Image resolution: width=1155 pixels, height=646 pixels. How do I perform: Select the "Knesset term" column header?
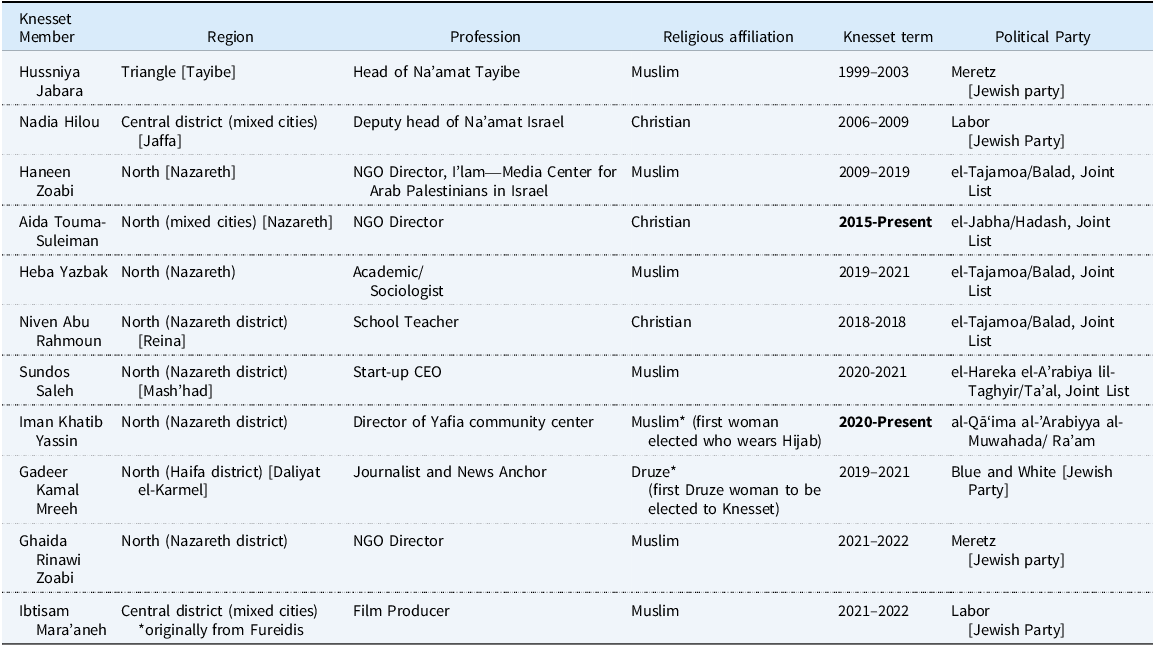tap(888, 37)
